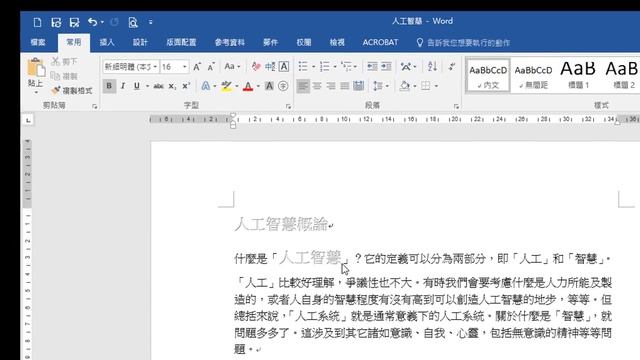Toggle Character shading button
640x360 pixels.
click(x=269, y=86)
